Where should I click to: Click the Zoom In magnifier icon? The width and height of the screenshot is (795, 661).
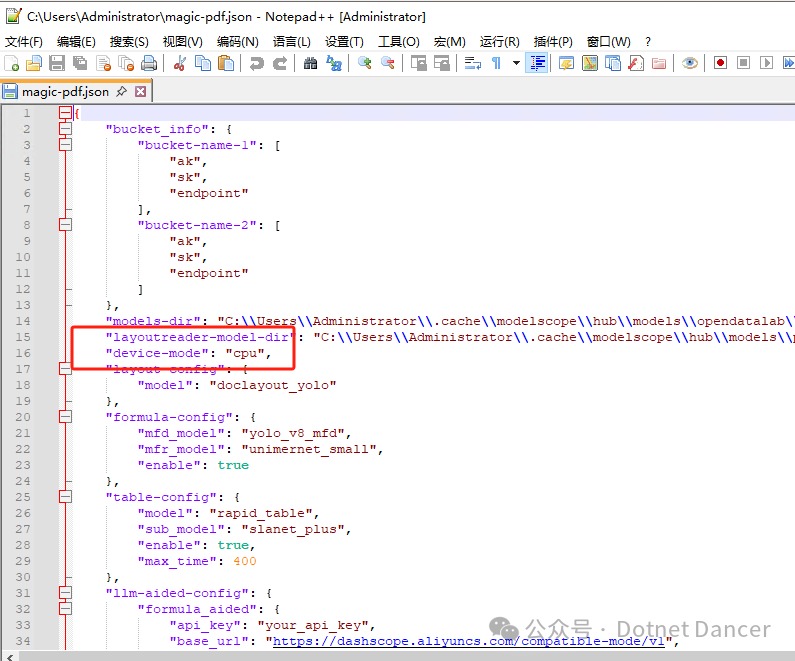coord(365,63)
